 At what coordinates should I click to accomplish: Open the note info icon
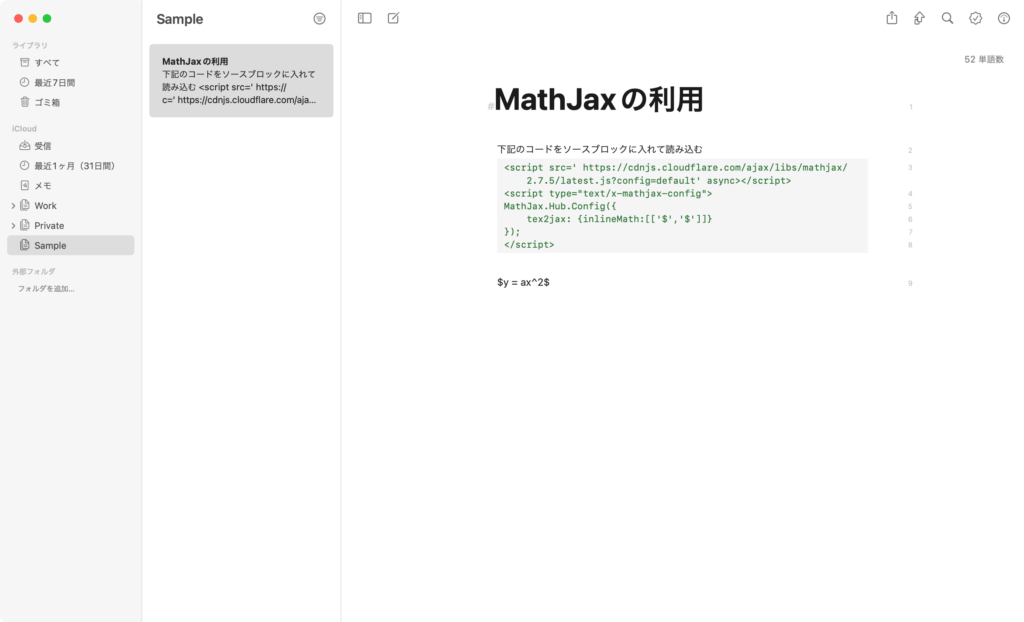(x=1003, y=18)
